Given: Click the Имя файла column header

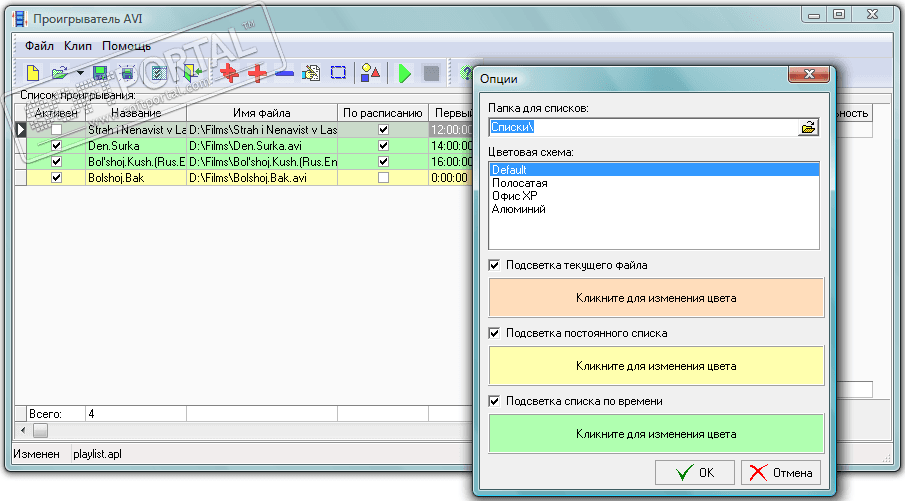Looking at the screenshot, I should click(x=262, y=113).
